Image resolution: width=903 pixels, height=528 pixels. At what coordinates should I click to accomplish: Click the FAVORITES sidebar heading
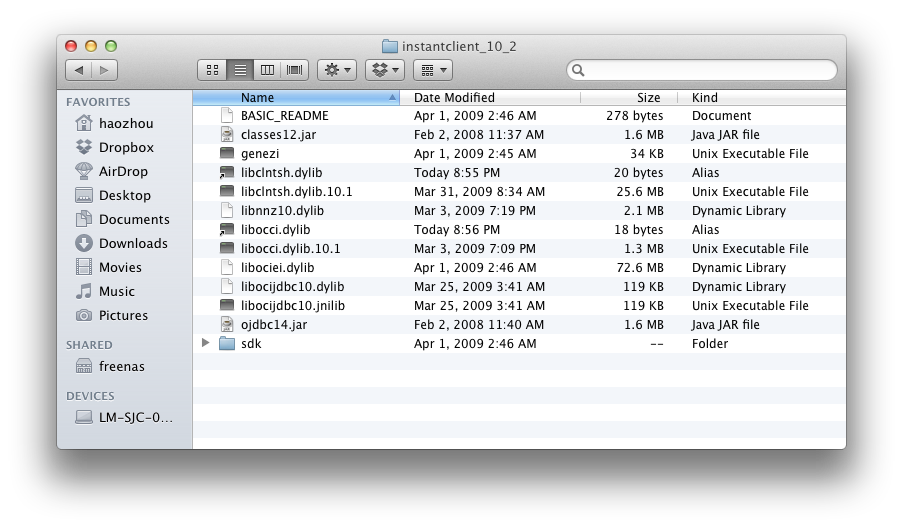[98, 102]
